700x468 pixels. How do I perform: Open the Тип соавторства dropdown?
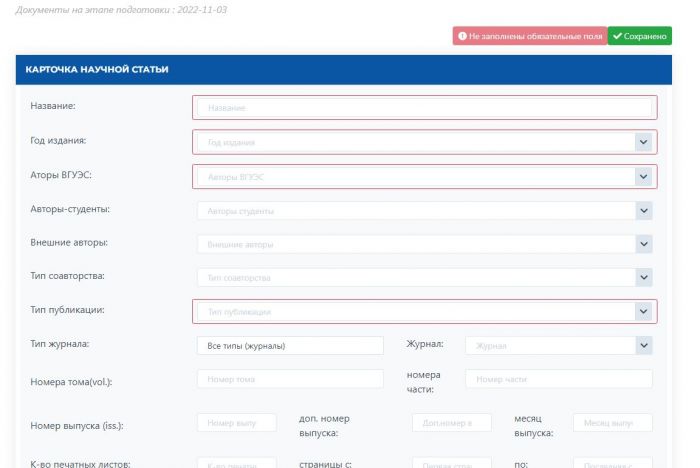(424, 277)
